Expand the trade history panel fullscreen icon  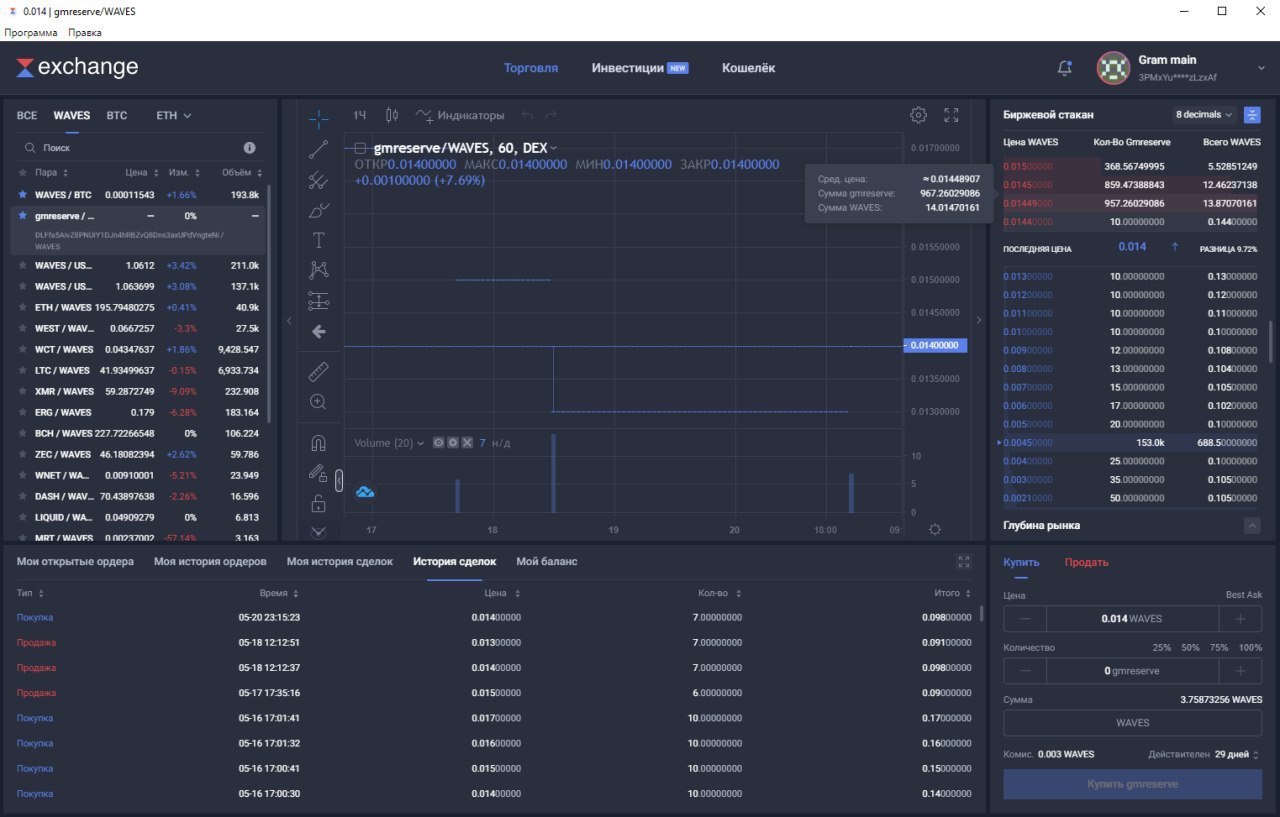point(964,562)
